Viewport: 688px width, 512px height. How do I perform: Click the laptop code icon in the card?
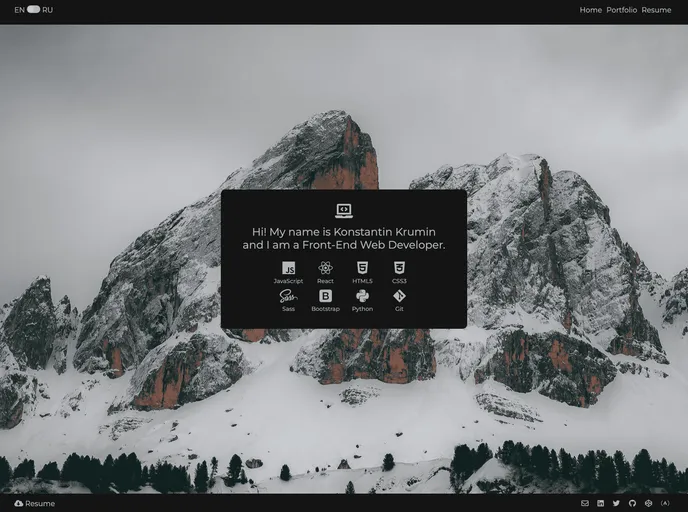(x=344, y=211)
